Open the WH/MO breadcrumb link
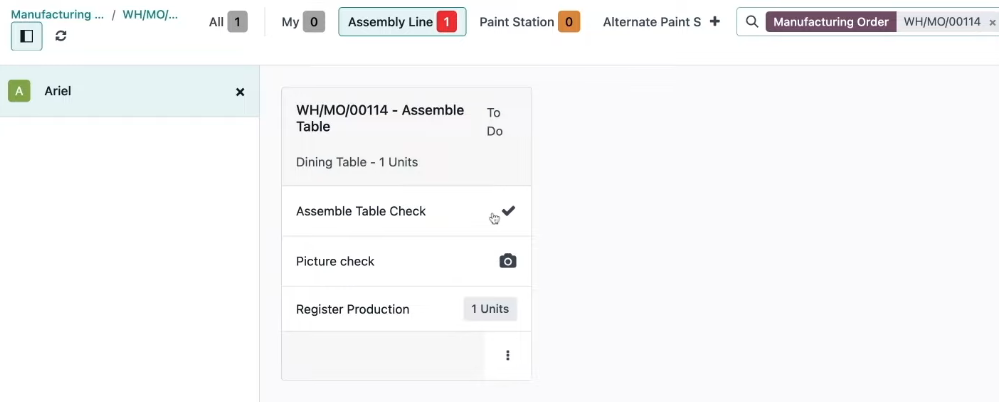The width and height of the screenshot is (999, 402). (150, 14)
